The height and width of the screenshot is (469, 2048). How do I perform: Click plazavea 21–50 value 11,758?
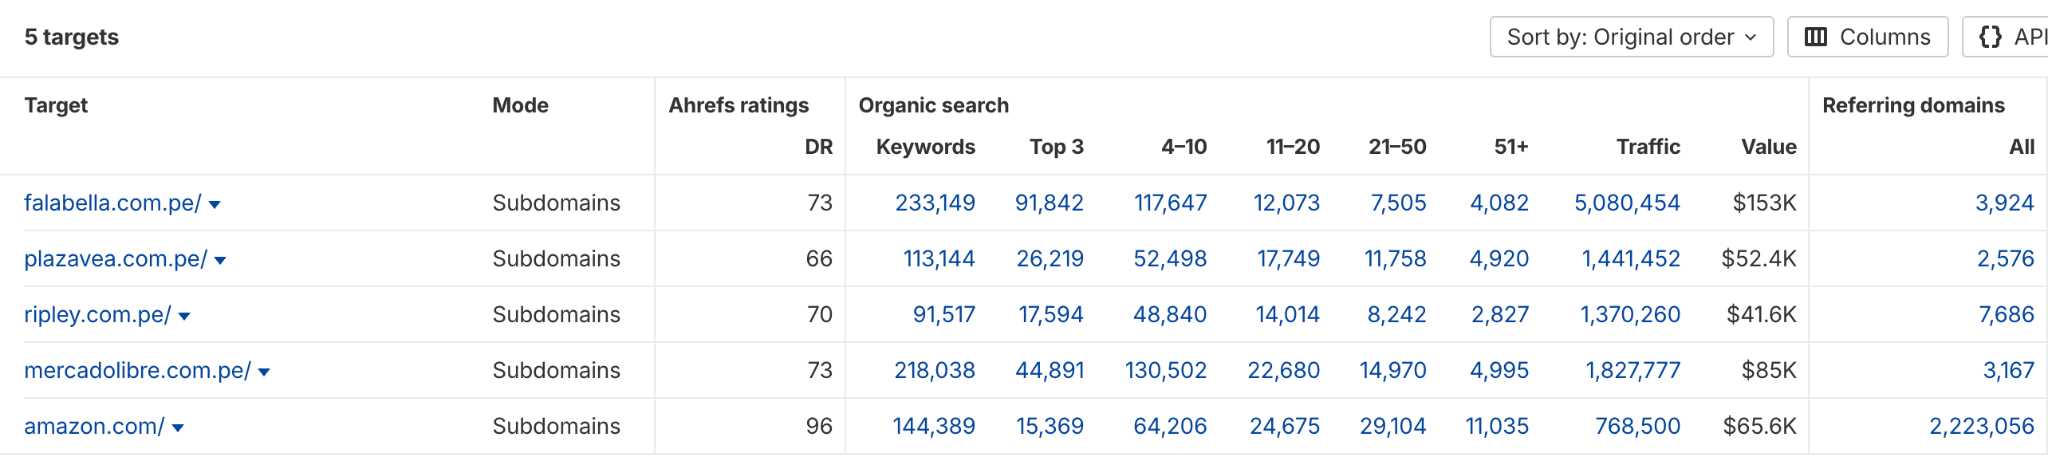click(x=1395, y=259)
